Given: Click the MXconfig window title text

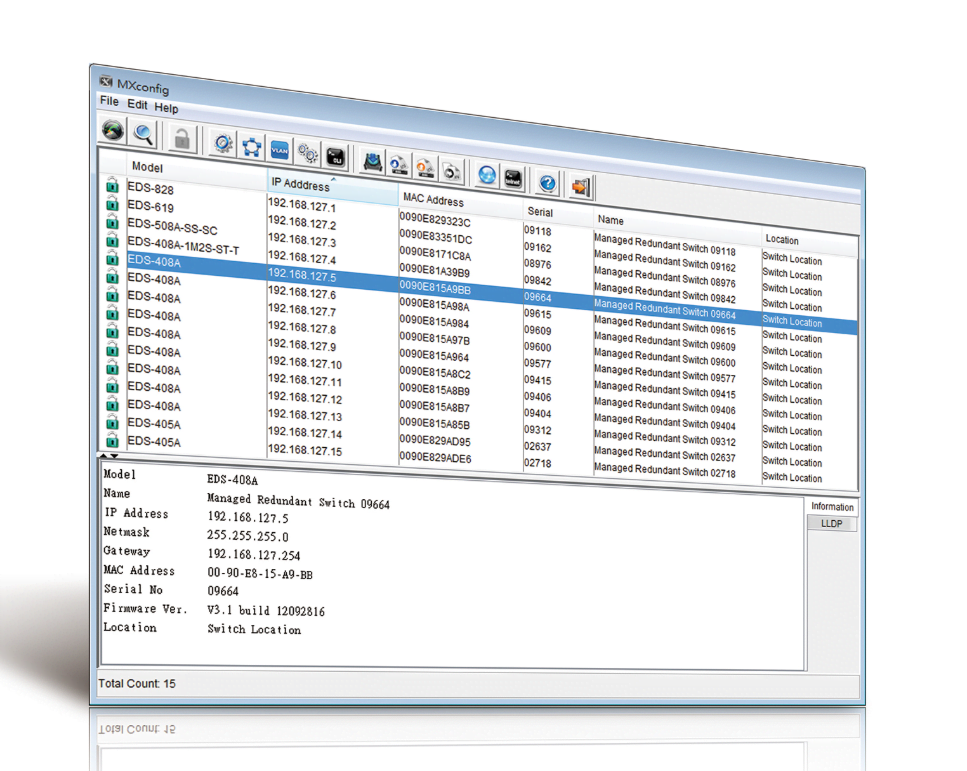Looking at the screenshot, I should point(143,88).
